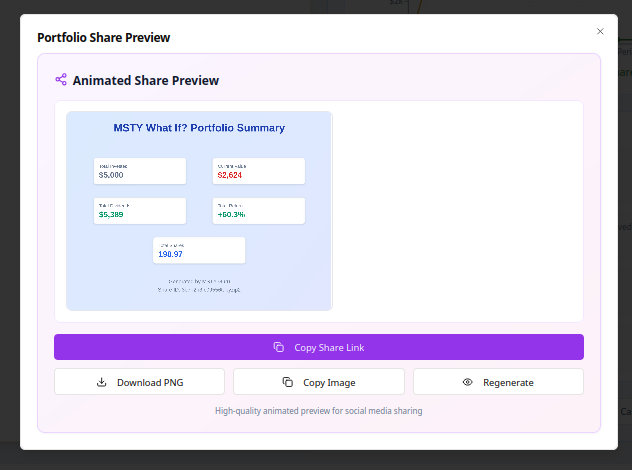Click the 198.97 shares card
Viewport: 632px width, 470px height.
tap(199, 250)
